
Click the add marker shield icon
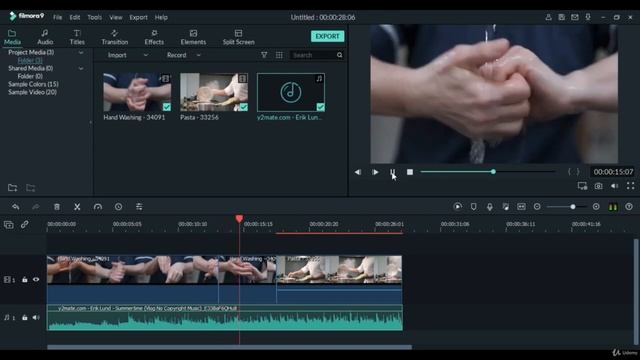coord(473,207)
